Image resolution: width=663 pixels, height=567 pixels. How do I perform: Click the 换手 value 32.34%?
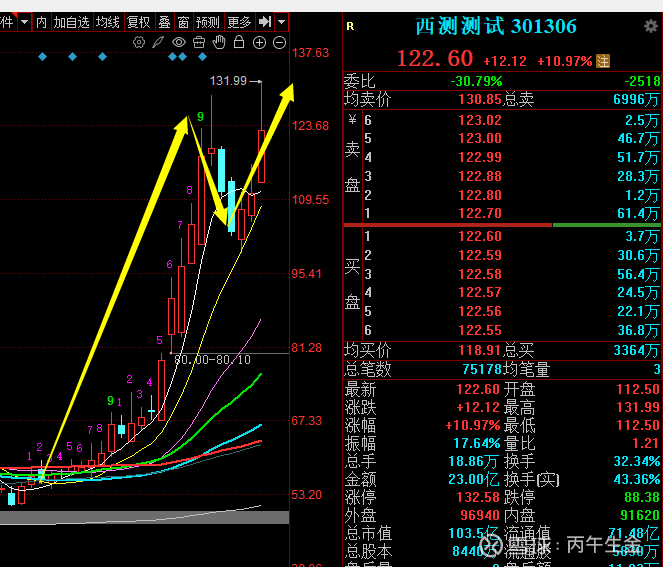637,461
